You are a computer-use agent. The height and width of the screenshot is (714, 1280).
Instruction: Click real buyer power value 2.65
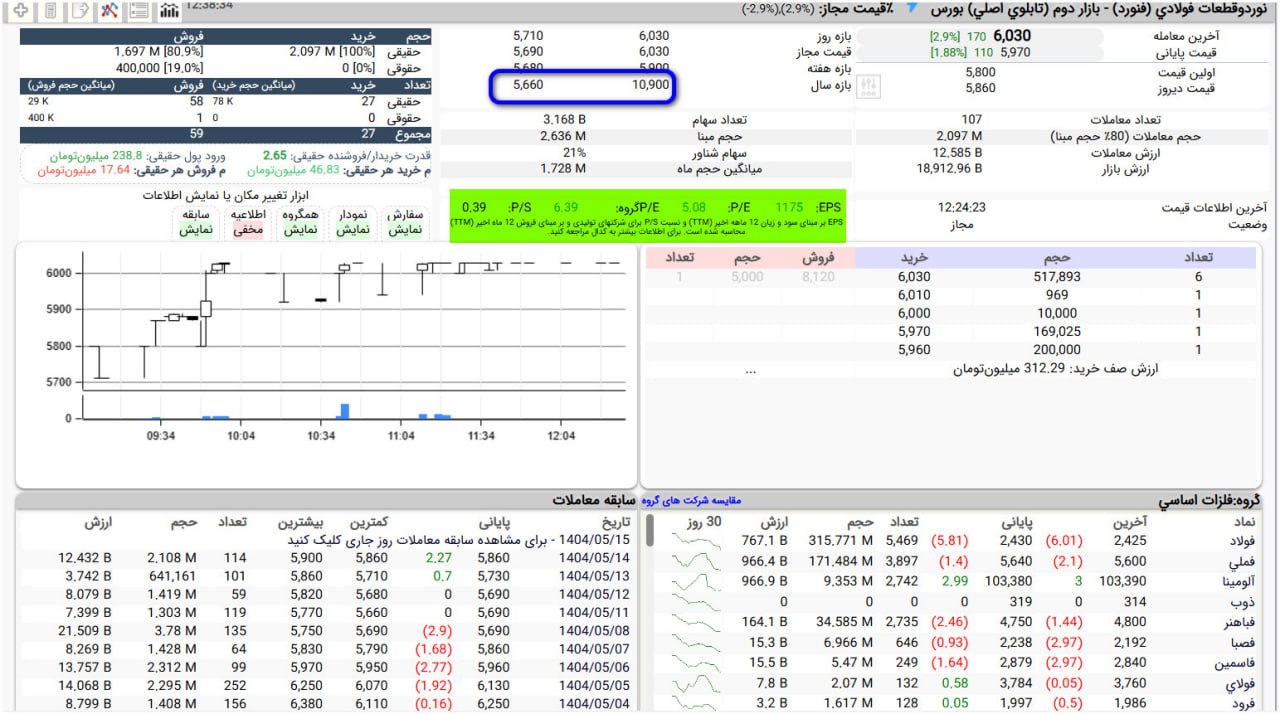click(274, 155)
